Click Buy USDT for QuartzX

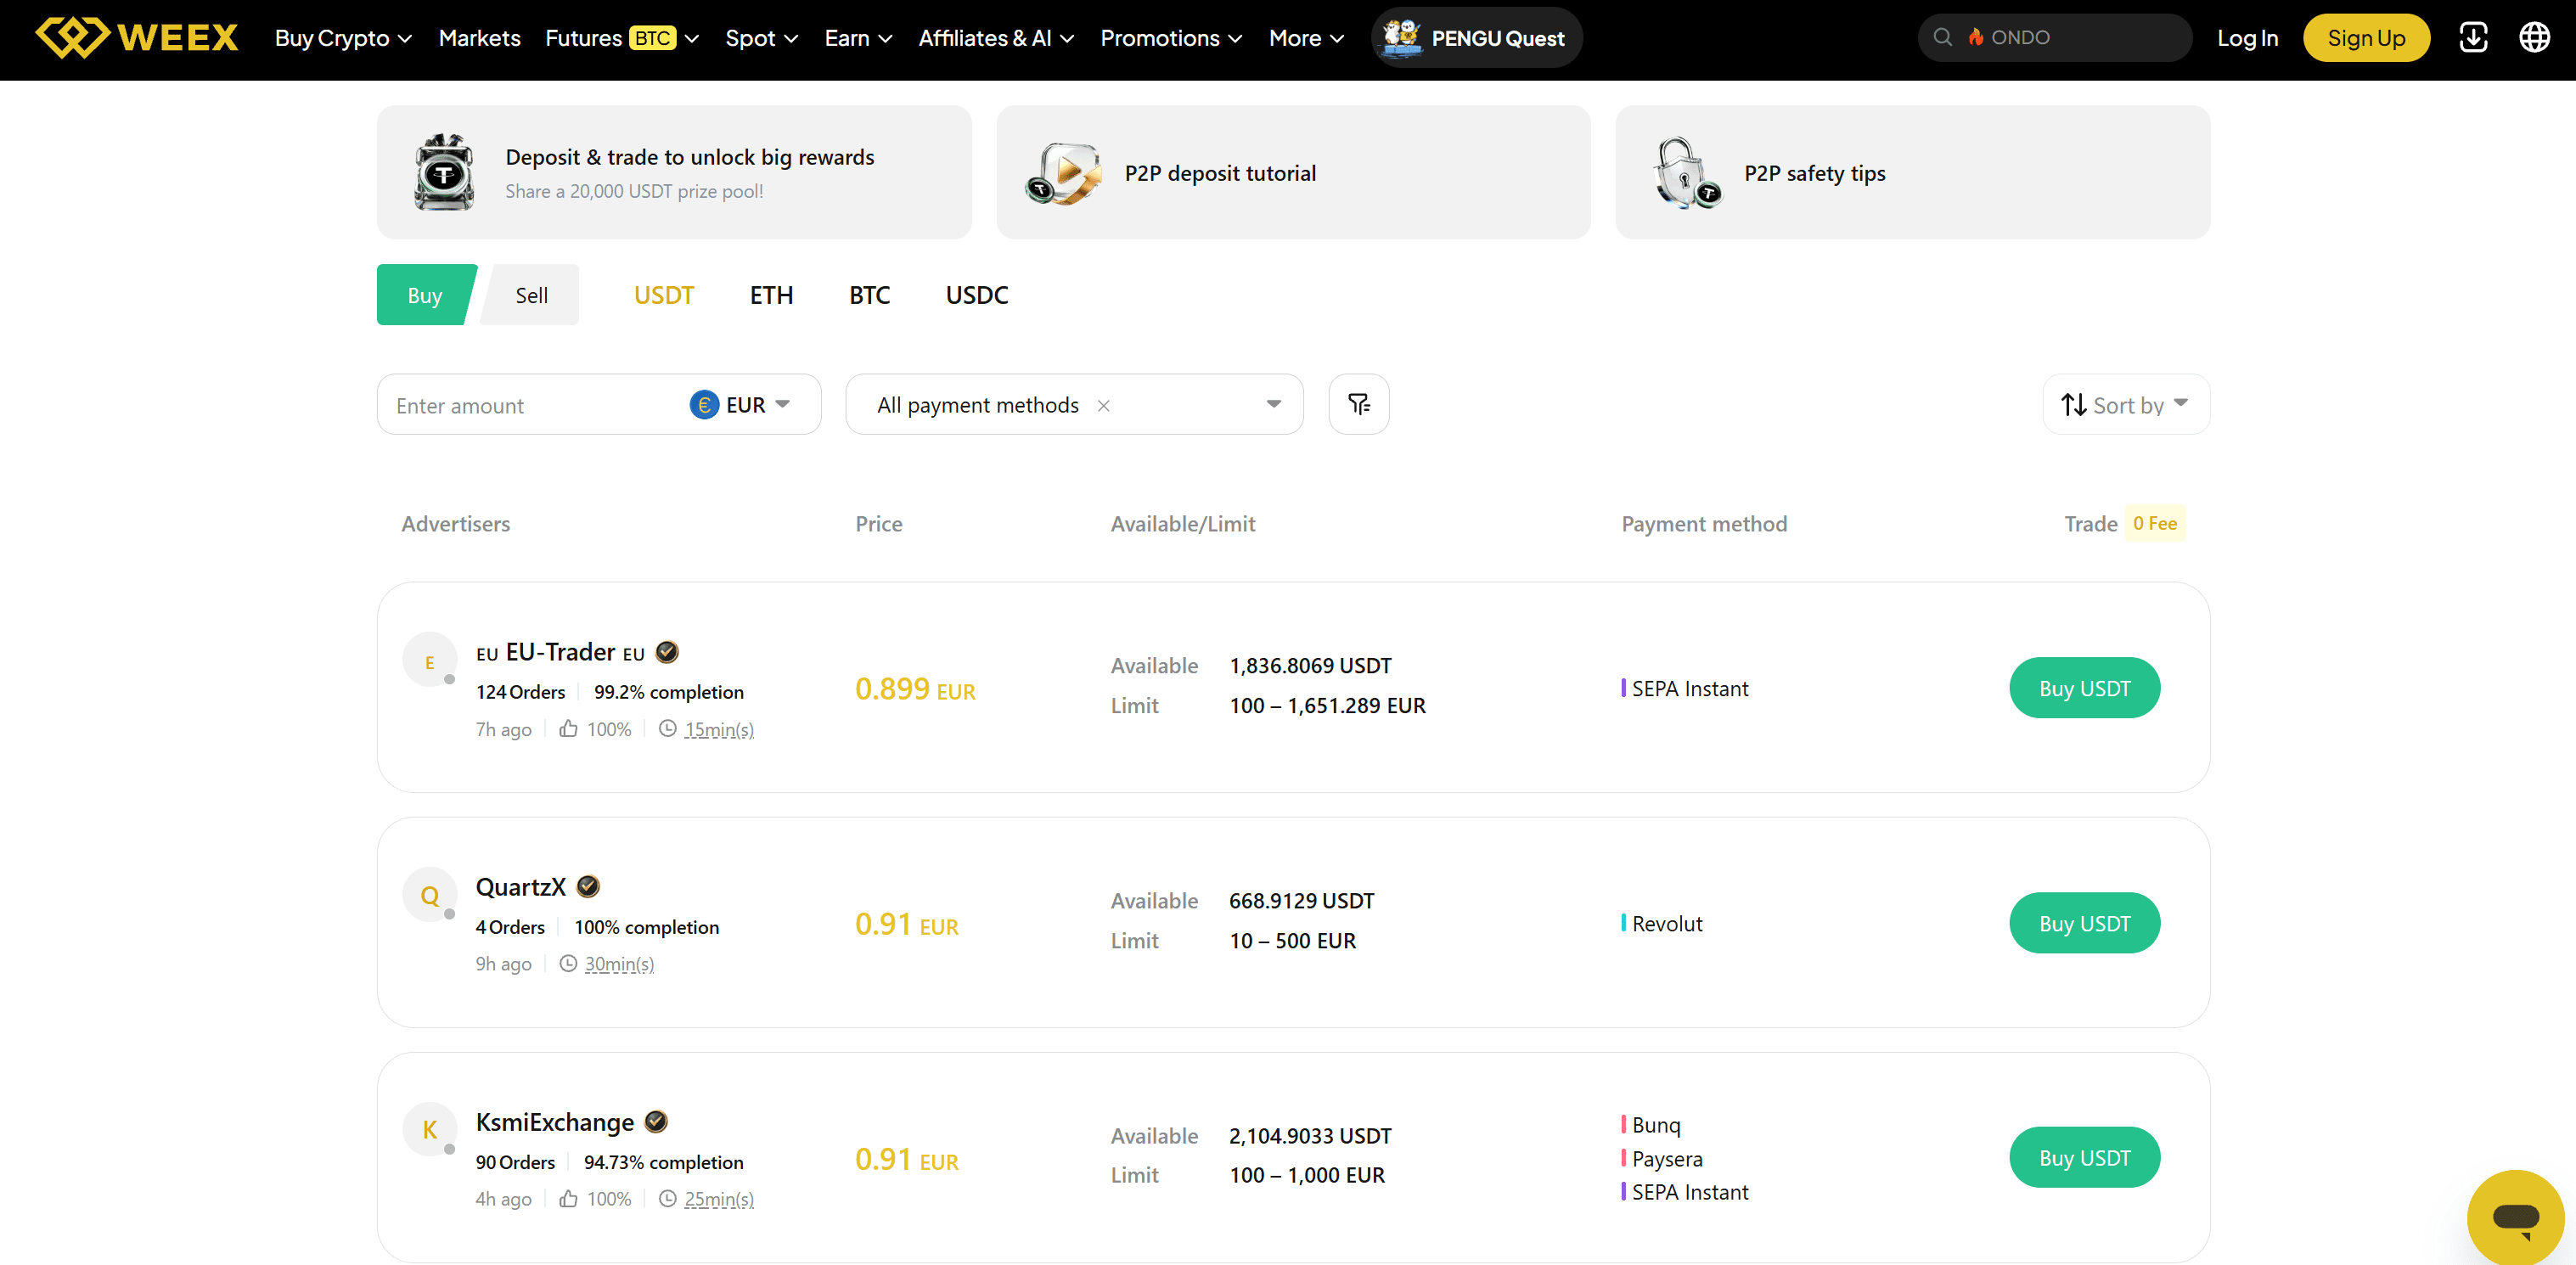click(2084, 923)
